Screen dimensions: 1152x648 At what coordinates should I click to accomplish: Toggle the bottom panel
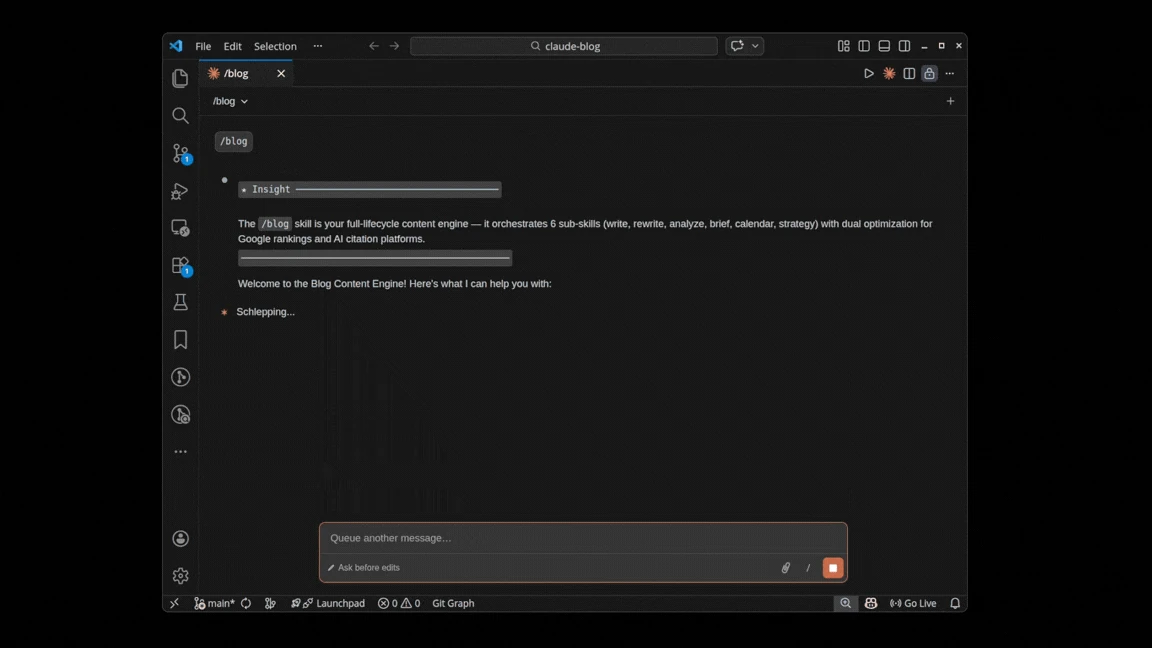pos(884,46)
